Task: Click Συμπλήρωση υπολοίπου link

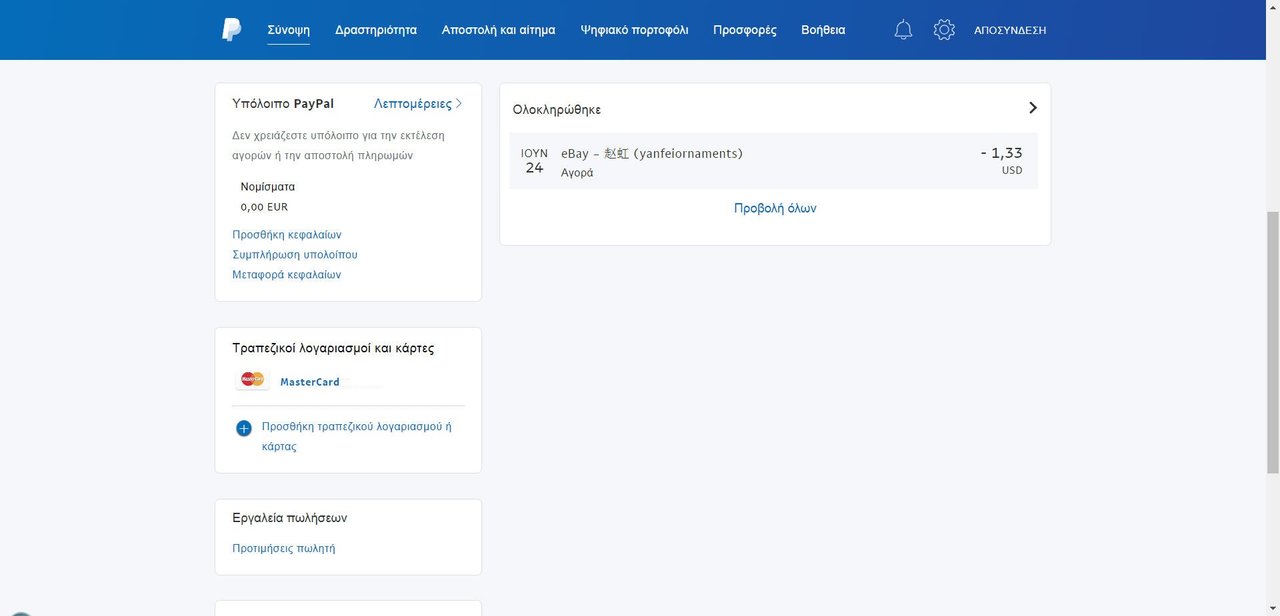Action: (295, 254)
